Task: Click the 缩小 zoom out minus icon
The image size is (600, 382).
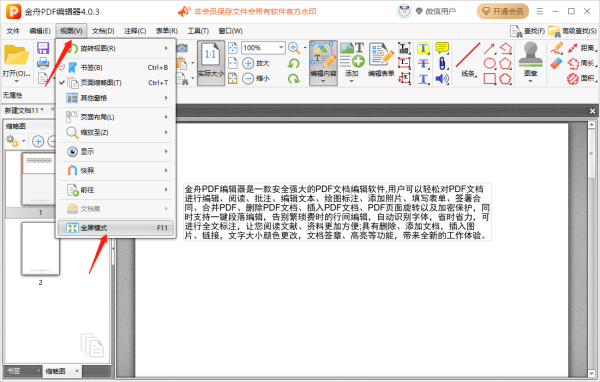Action: (248, 78)
